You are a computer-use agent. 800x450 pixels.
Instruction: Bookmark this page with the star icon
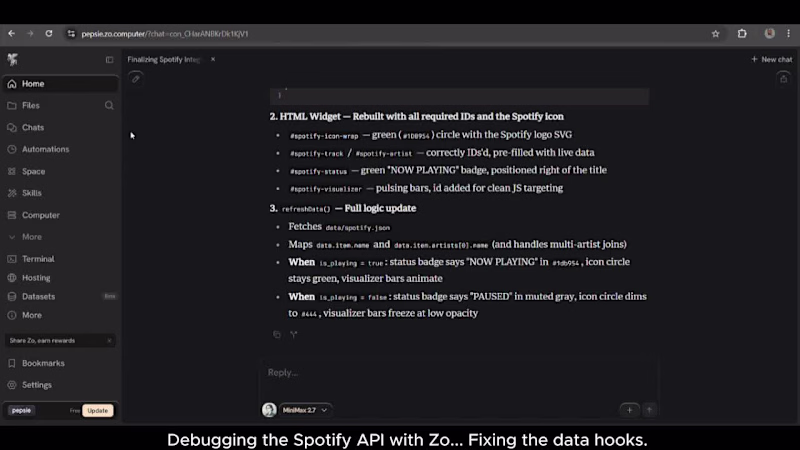click(x=715, y=34)
